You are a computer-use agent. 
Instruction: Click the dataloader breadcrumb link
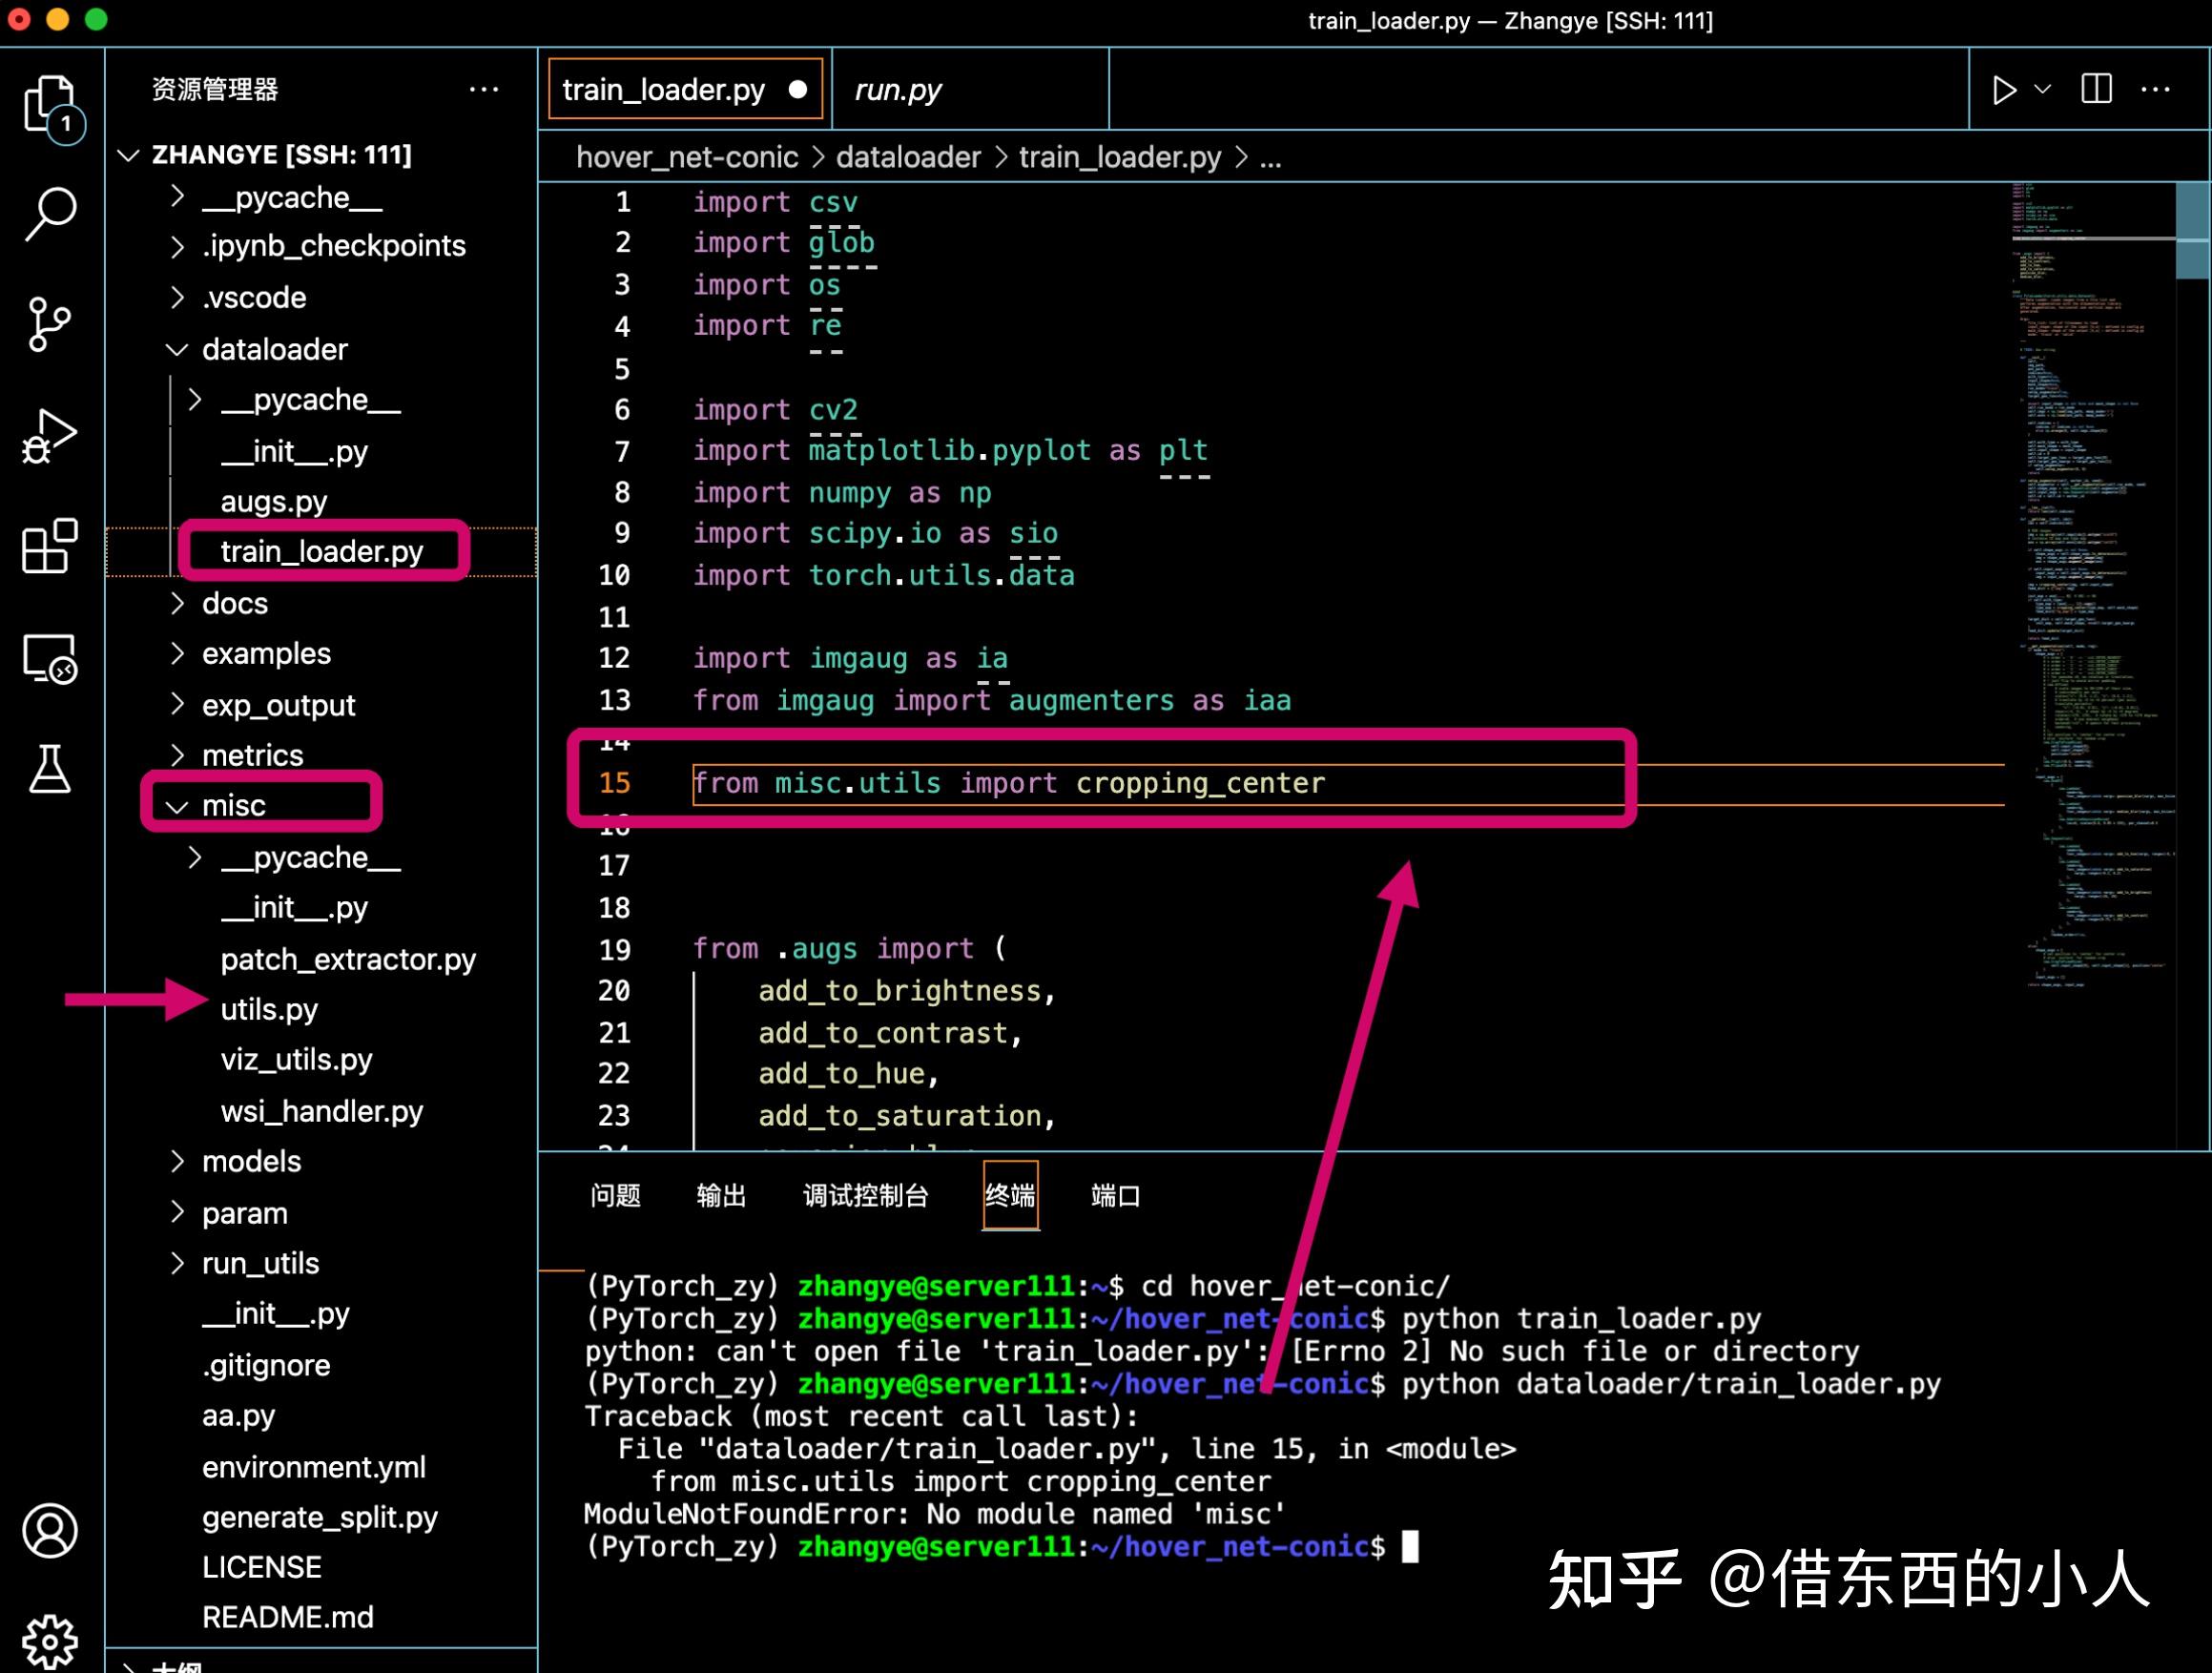[x=908, y=156]
